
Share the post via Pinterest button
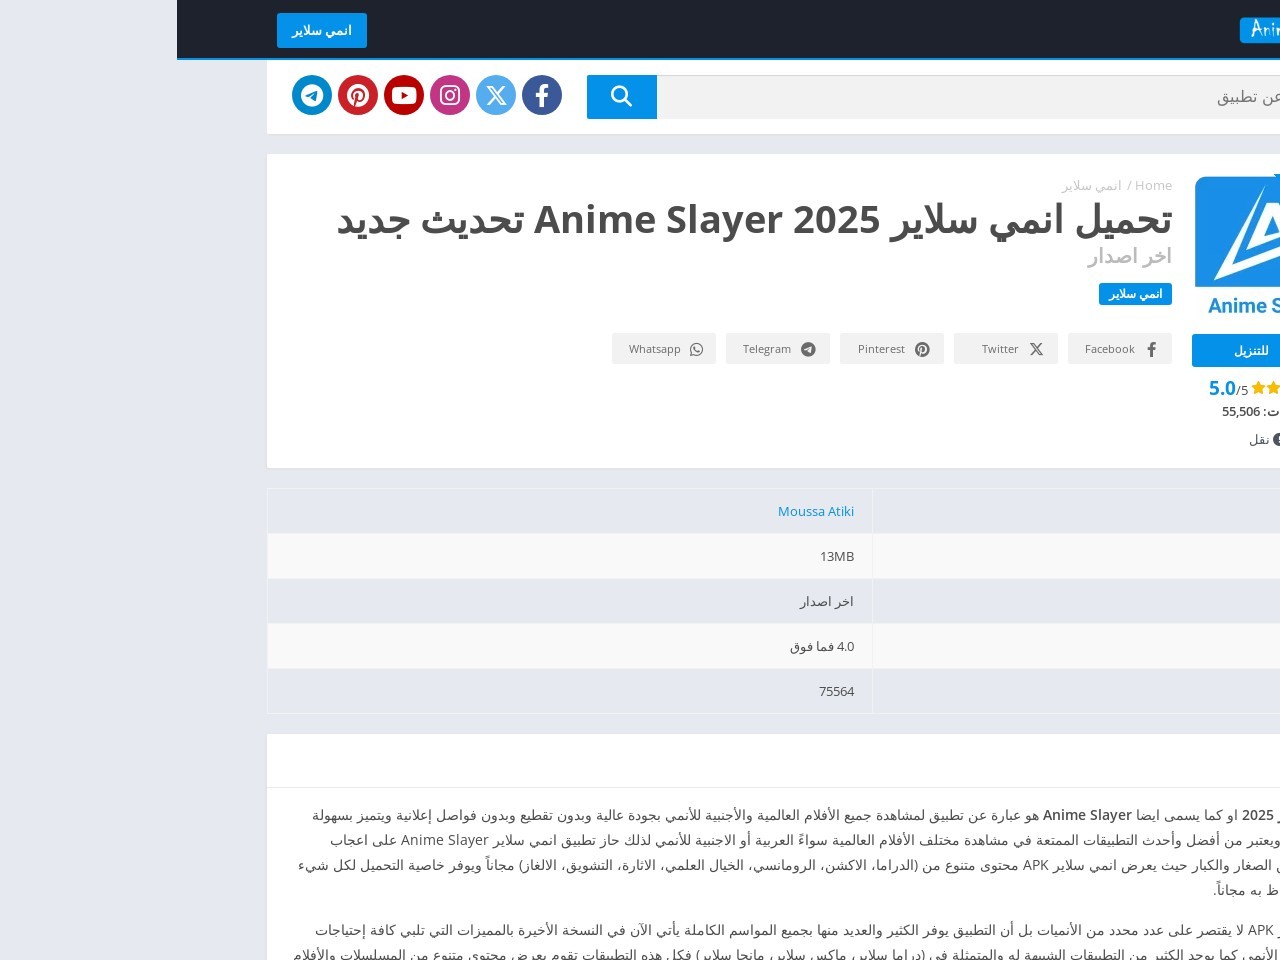coord(892,349)
